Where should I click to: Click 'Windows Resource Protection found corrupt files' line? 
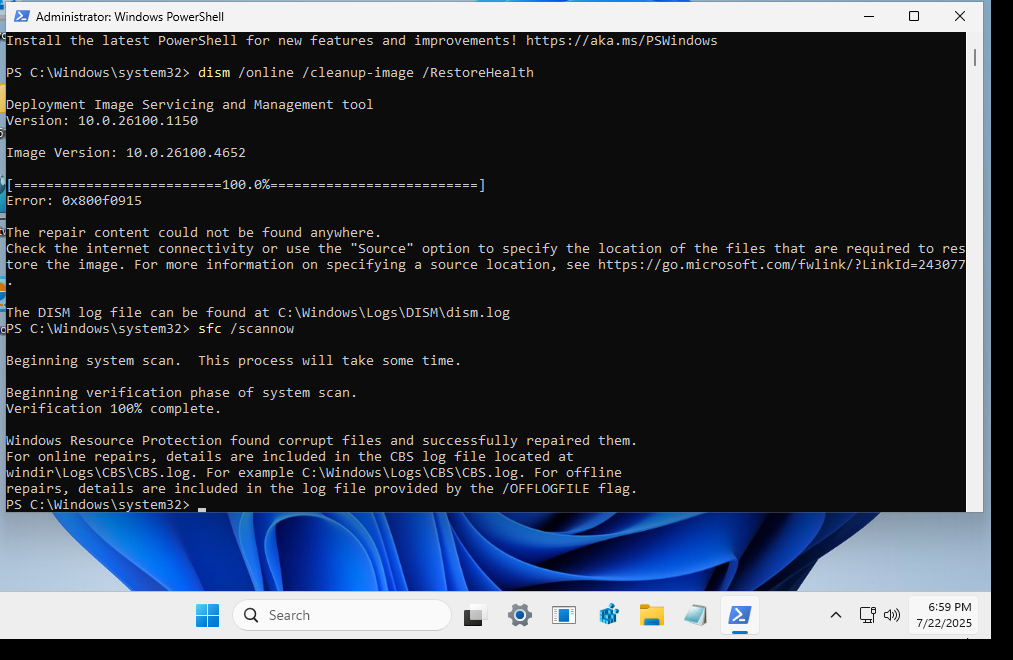pyautogui.click(x=322, y=440)
